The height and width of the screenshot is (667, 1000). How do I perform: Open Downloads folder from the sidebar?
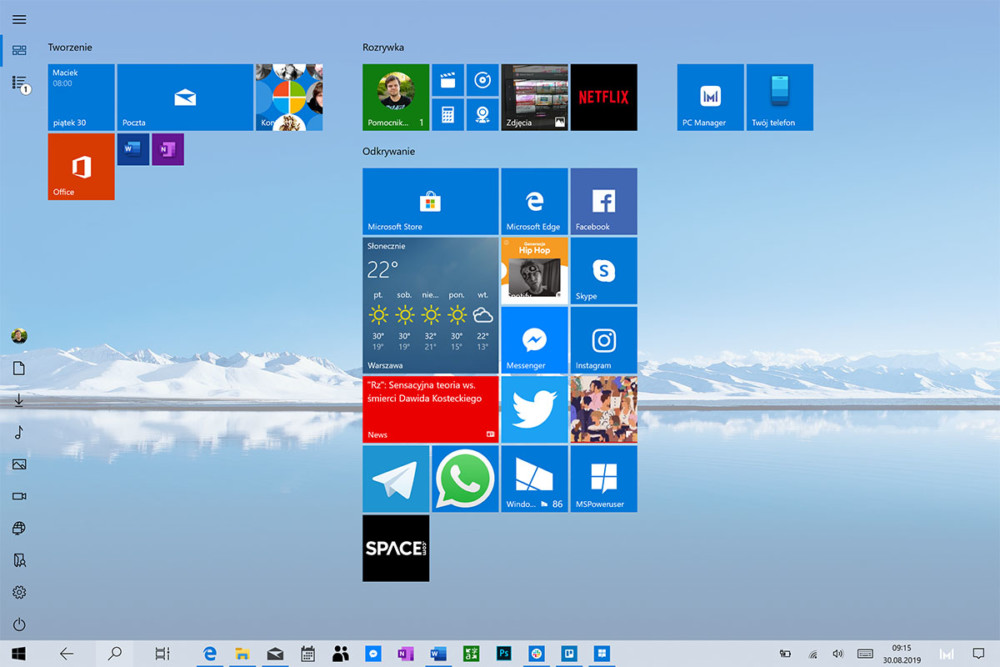(x=19, y=400)
